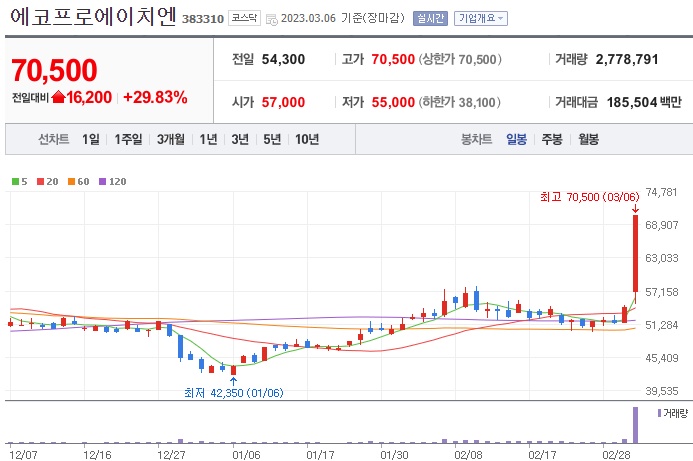693x461 pixels.
Task: Click the tallest purple volume bar
Action: (x=636, y=425)
